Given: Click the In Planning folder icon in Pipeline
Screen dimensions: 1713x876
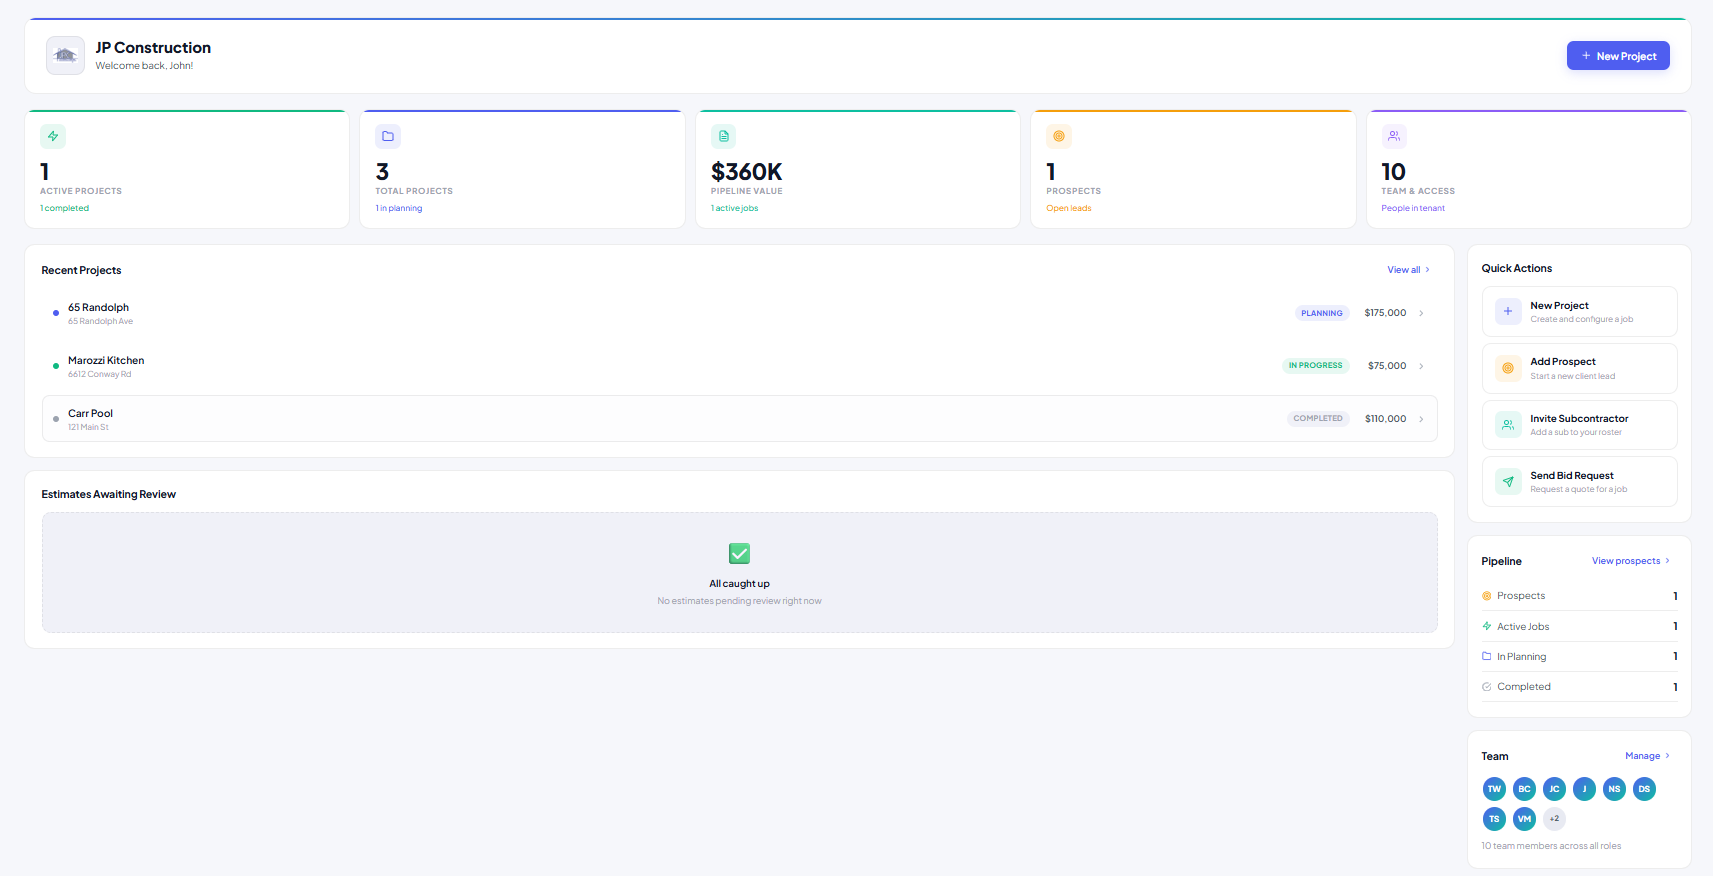Looking at the screenshot, I should pyautogui.click(x=1487, y=656).
